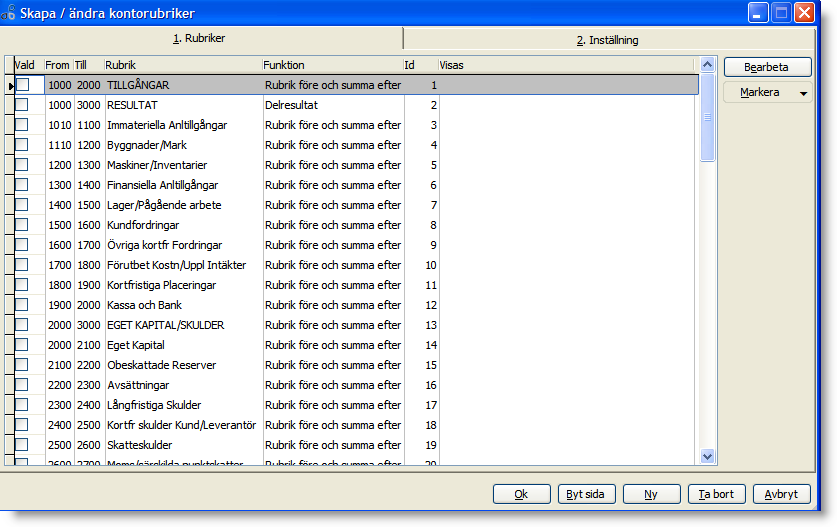Click the scrollbar down arrow
The height and width of the screenshot is (527, 837).
tap(707, 457)
